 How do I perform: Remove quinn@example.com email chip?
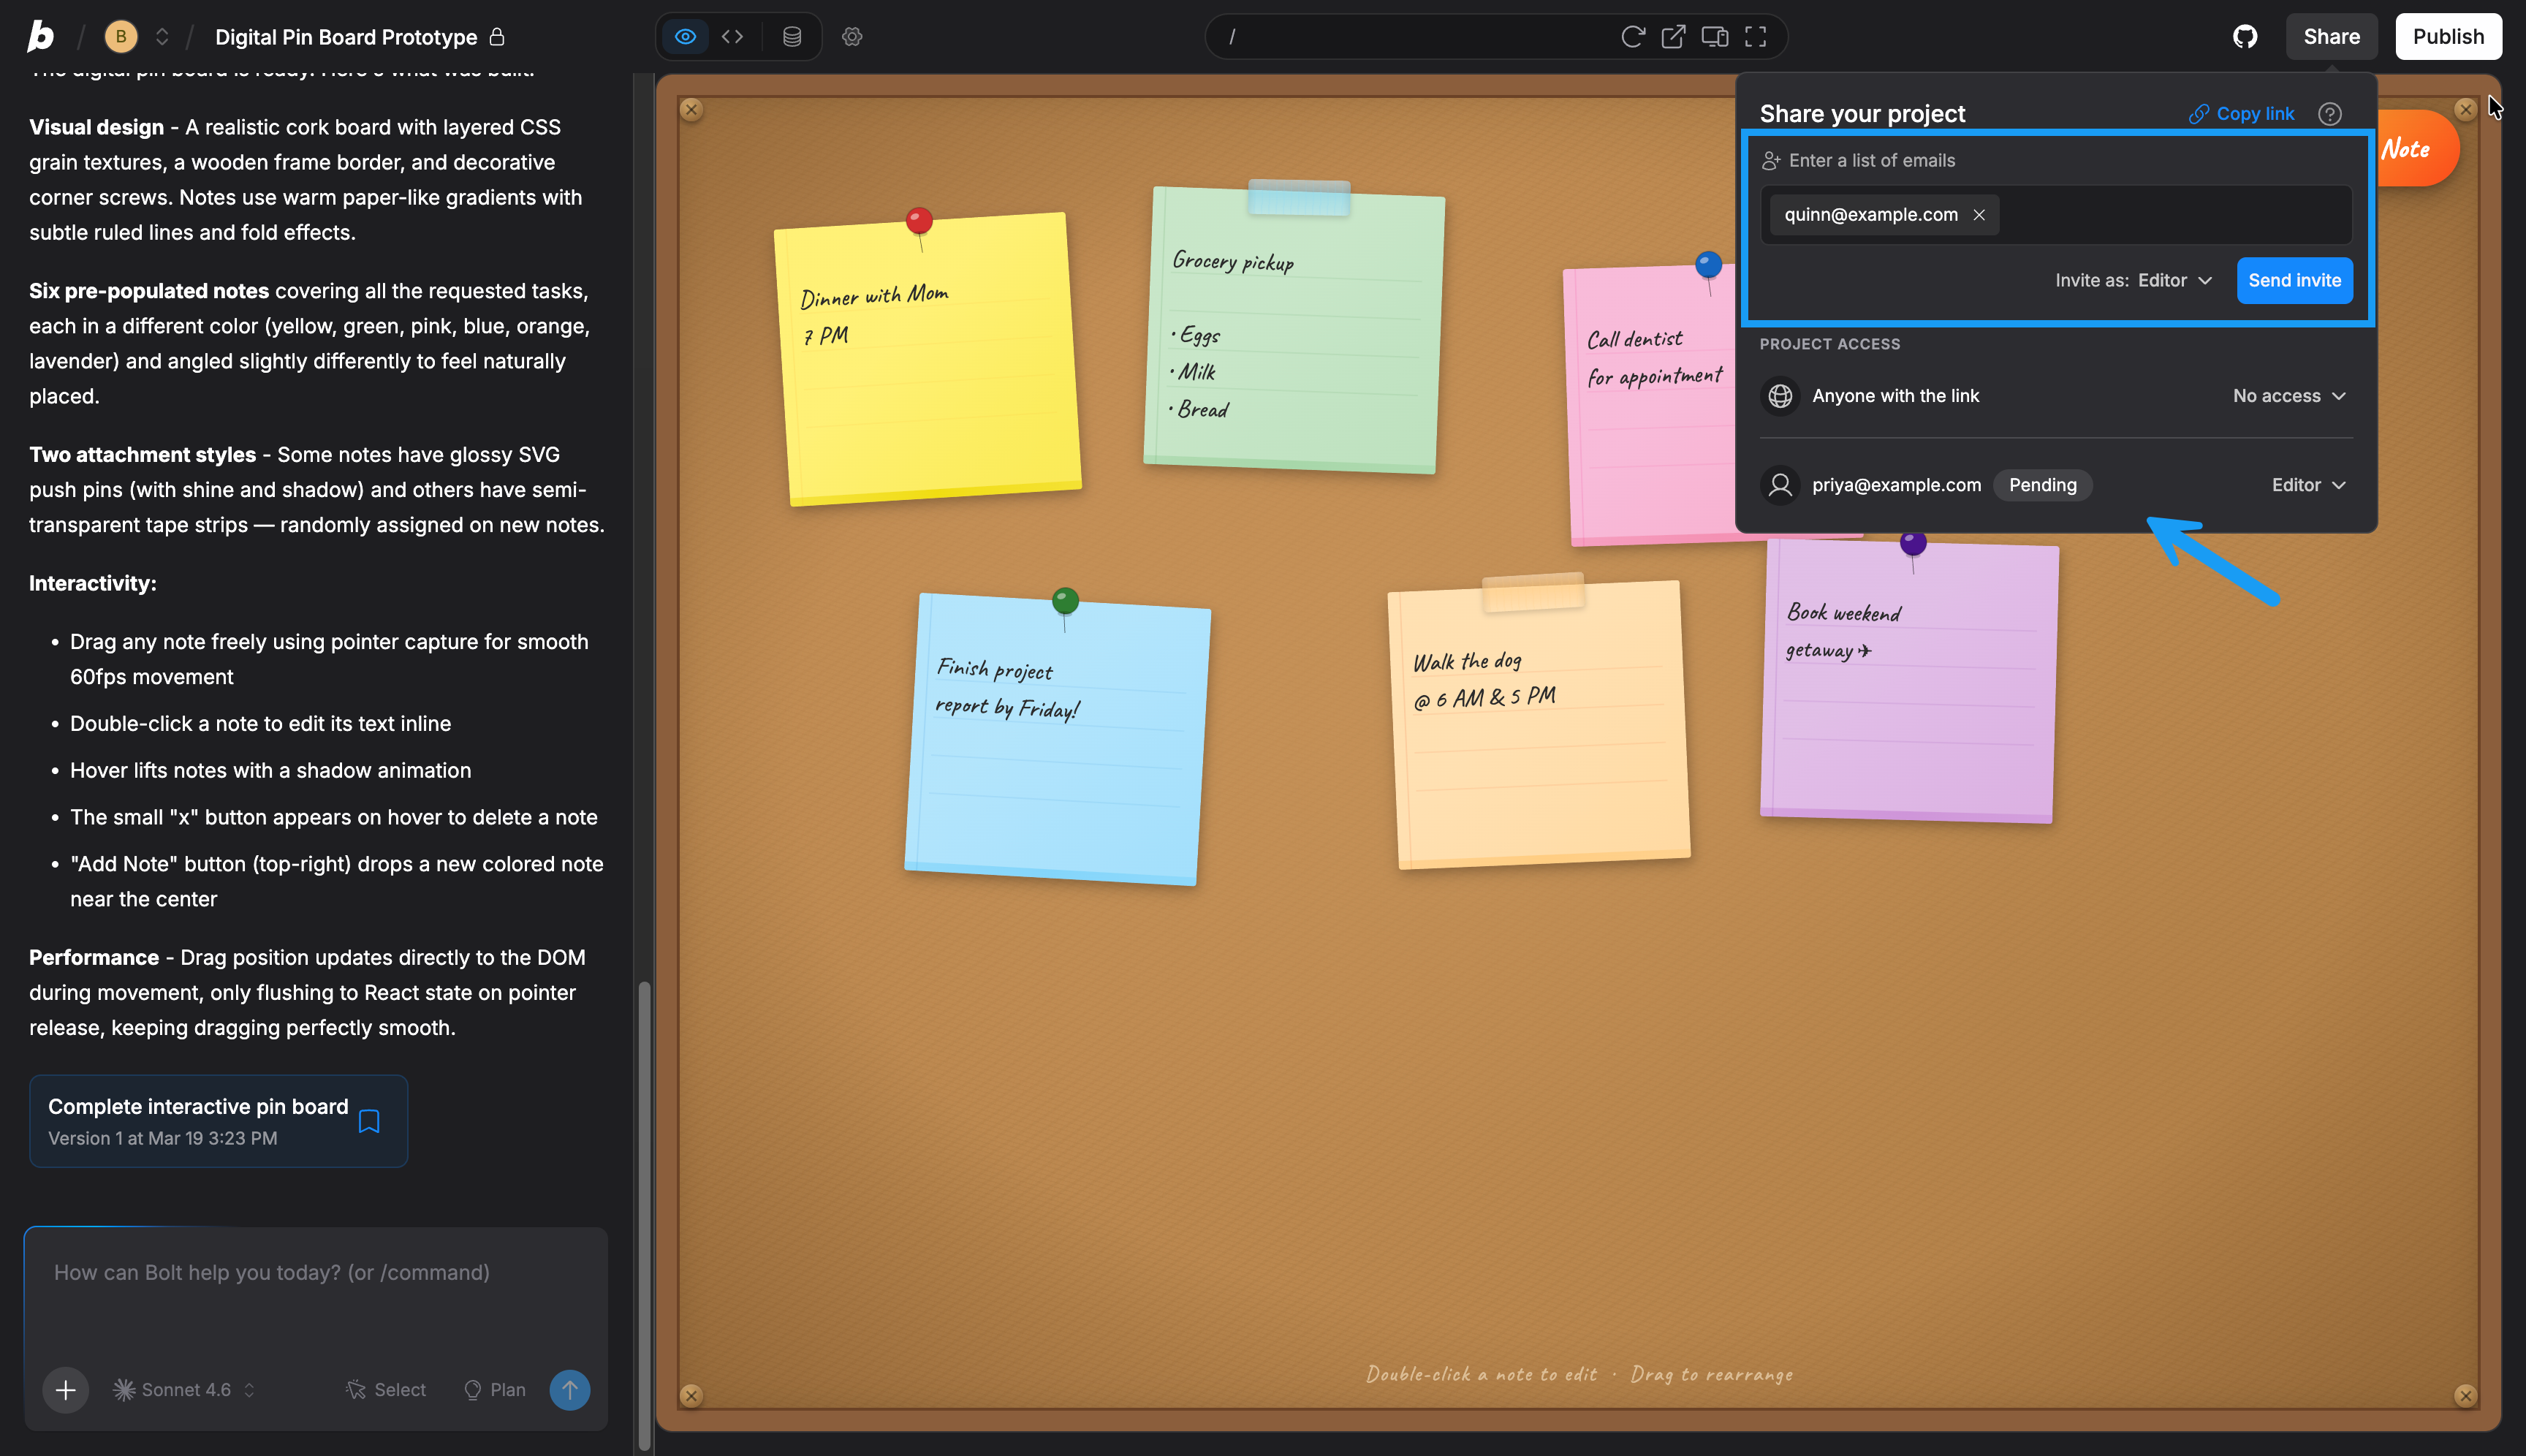(x=1978, y=215)
